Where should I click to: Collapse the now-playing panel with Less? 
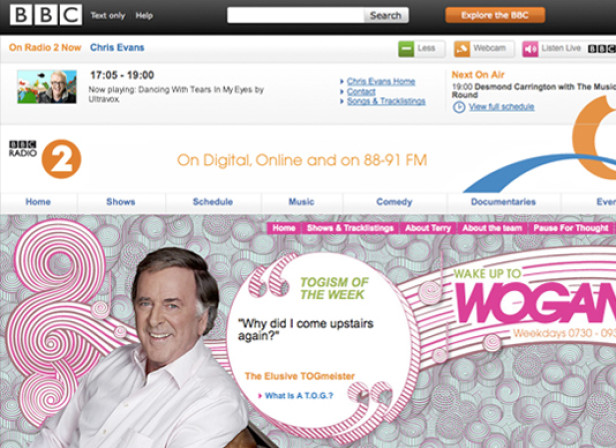(422, 49)
